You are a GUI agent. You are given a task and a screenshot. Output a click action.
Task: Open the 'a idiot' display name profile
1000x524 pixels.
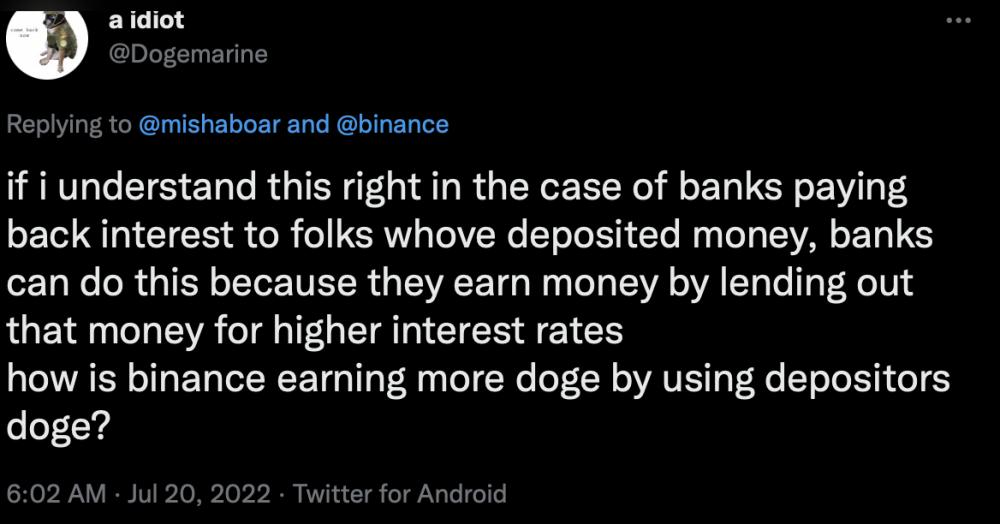click(147, 20)
